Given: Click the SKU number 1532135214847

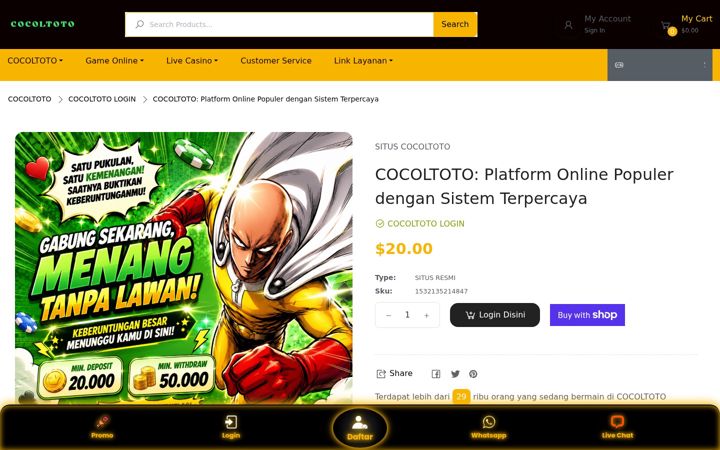Looking at the screenshot, I should (441, 291).
